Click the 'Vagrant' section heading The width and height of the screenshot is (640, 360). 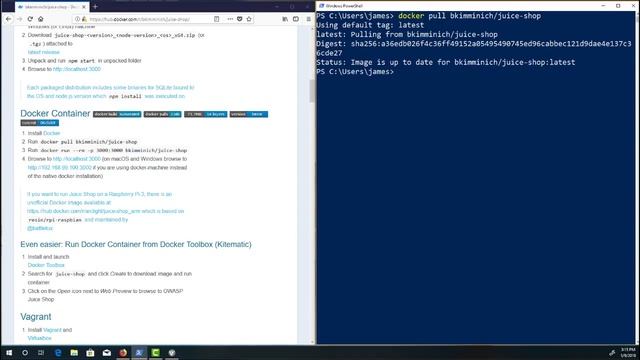click(x=36, y=317)
